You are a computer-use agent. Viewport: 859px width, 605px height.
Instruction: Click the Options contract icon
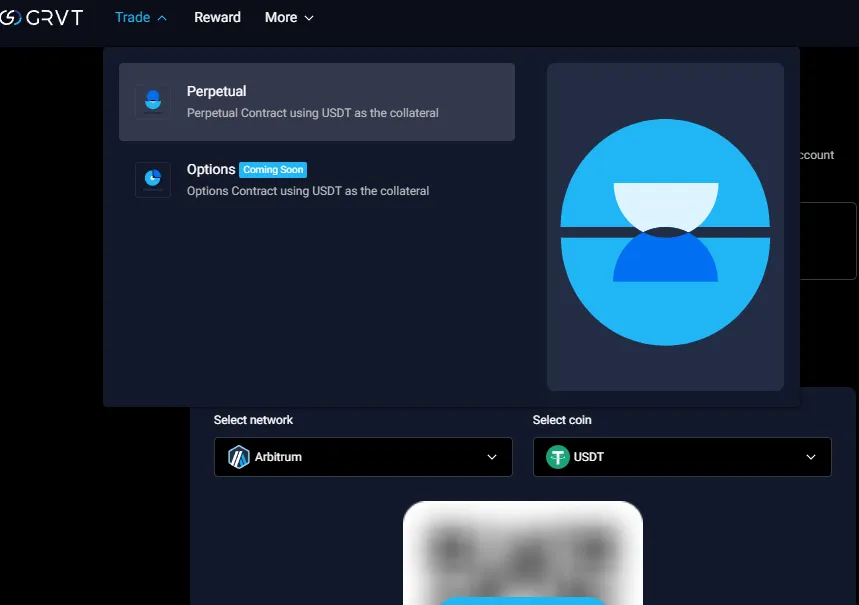(153, 179)
